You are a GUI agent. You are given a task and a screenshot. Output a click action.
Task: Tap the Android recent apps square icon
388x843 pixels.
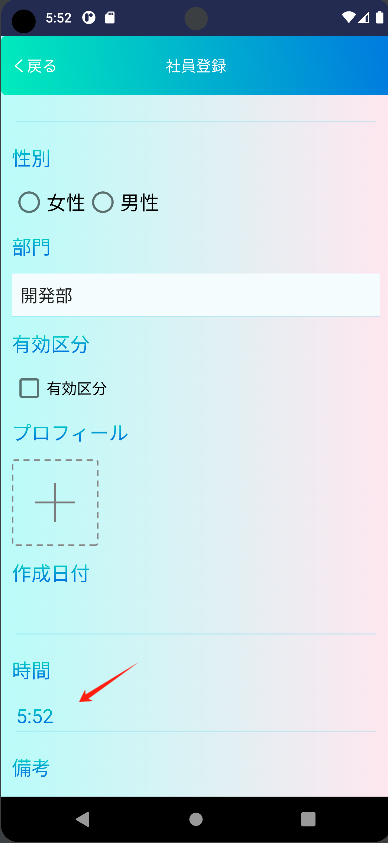pos(308,819)
